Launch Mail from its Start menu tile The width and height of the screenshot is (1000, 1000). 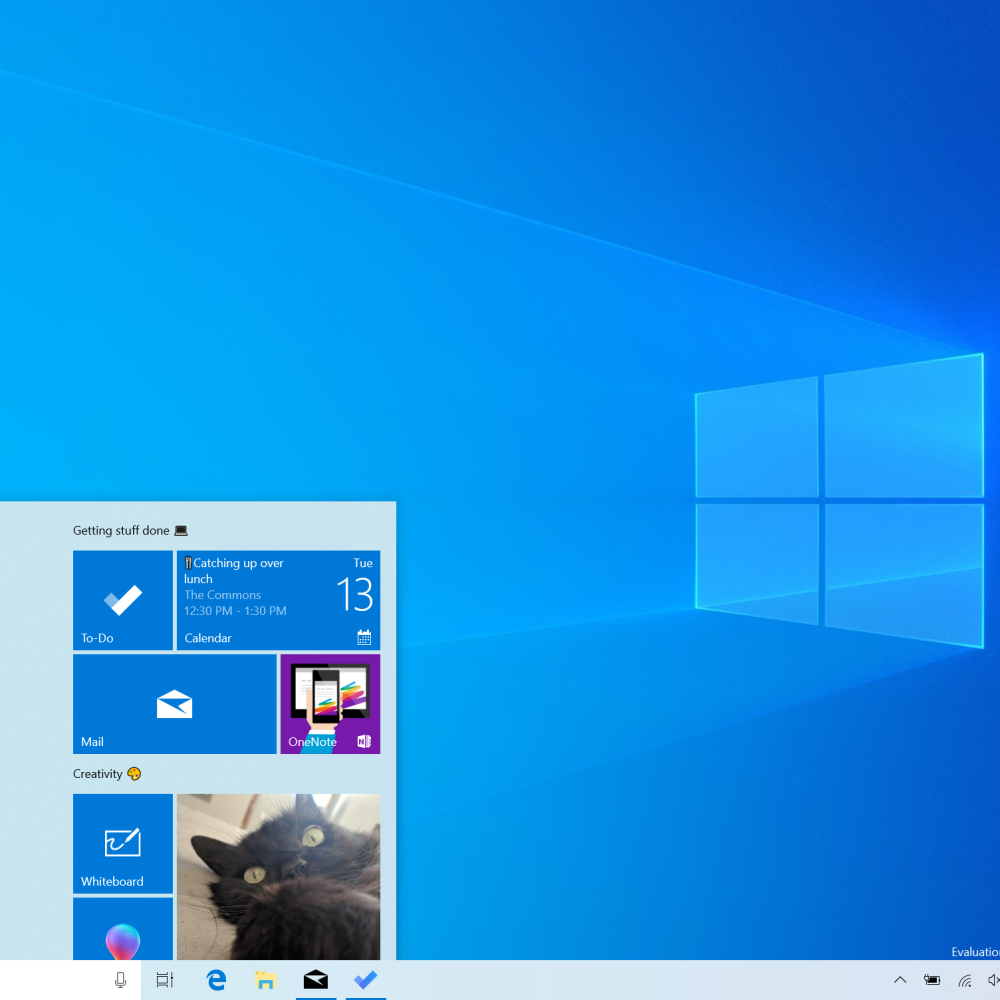174,704
